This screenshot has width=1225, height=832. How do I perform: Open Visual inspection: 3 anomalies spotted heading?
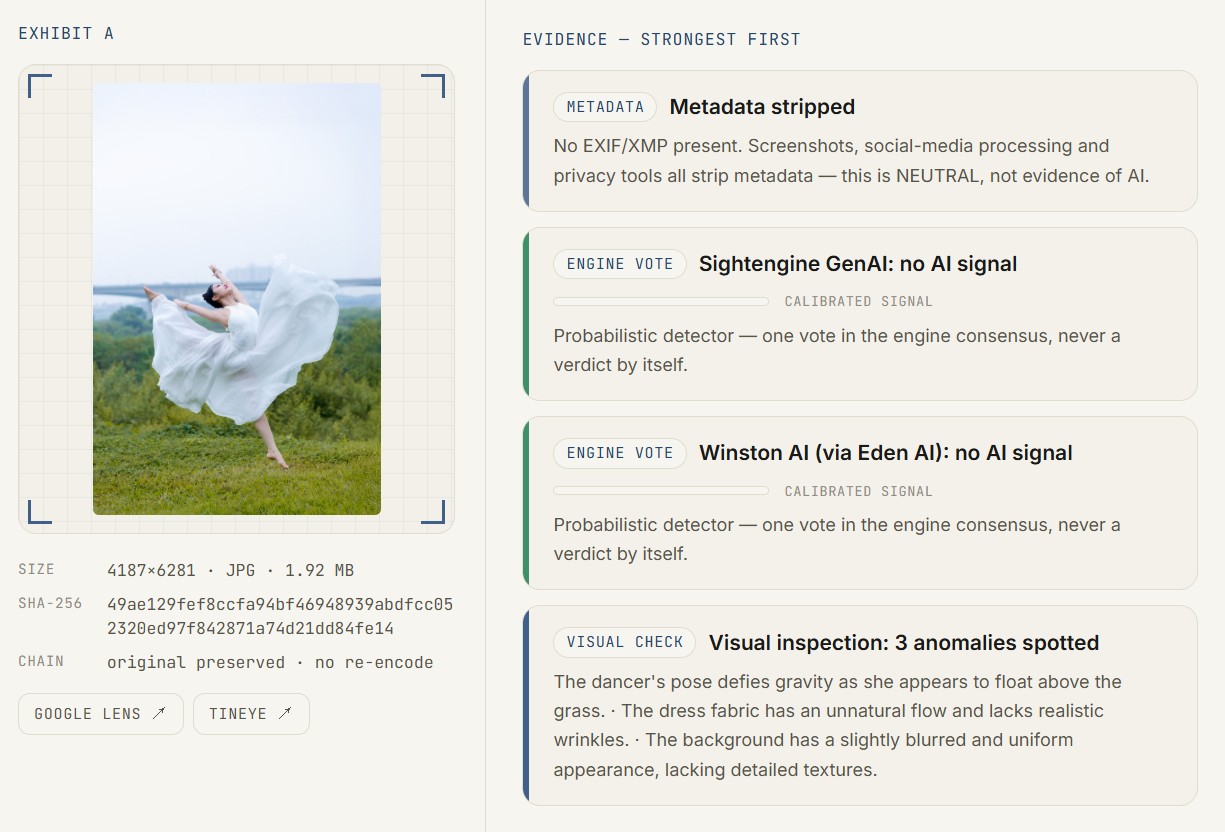(904, 642)
